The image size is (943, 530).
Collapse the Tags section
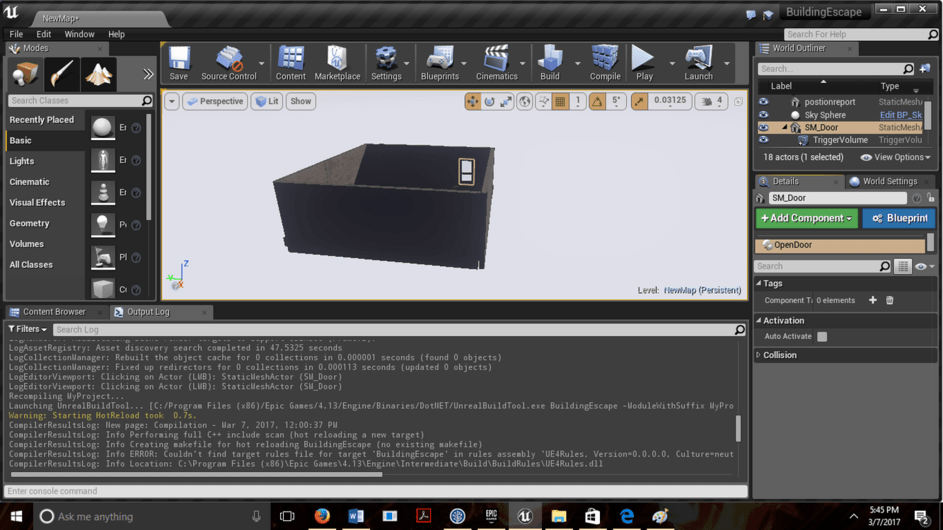(x=758, y=283)
